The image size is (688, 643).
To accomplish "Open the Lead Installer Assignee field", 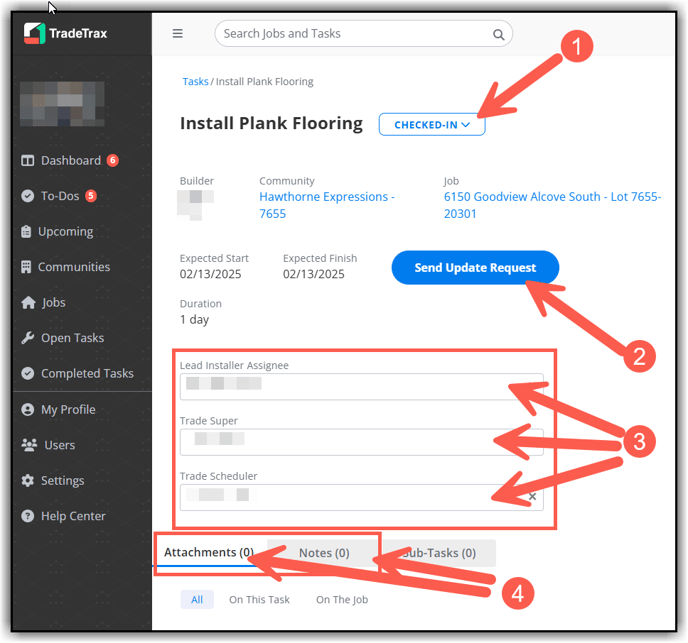I will tap(362, 387).
